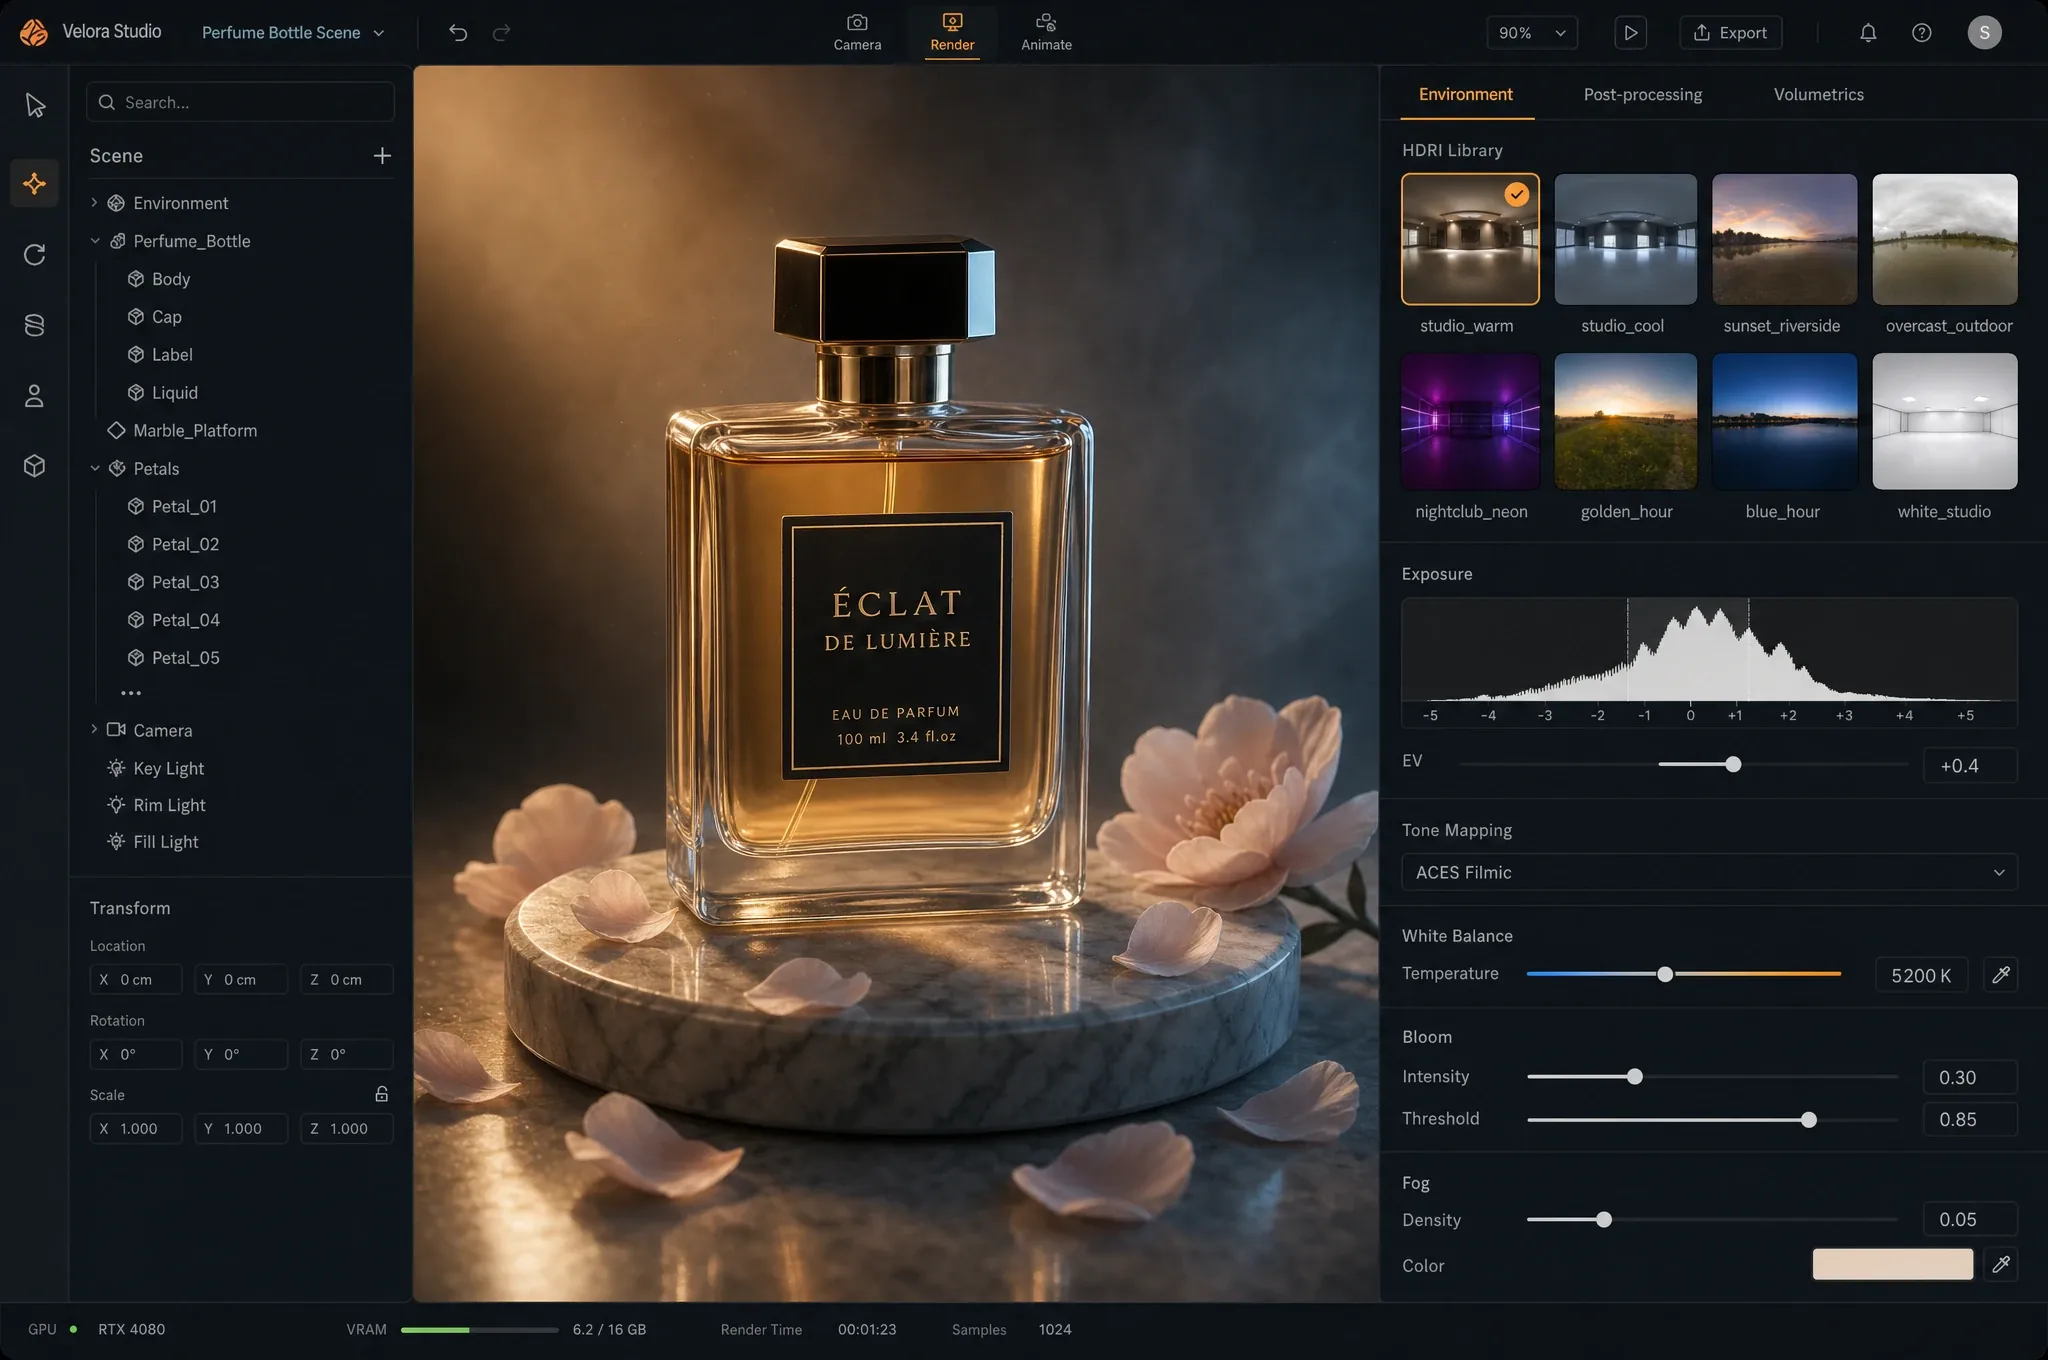The image size is (2048, 1360).
Task: Click the Fog Color swatch
Action: click(x=1892, y=1264)
